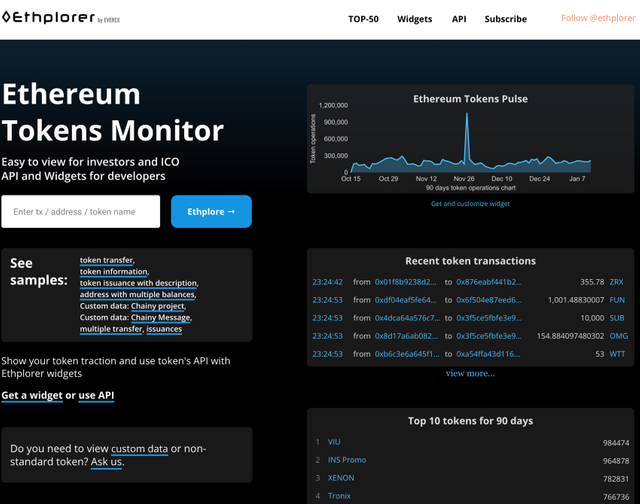Open token issuance with description sample
Viewport: 640px width, 504px height.
(x=138, y=283)
